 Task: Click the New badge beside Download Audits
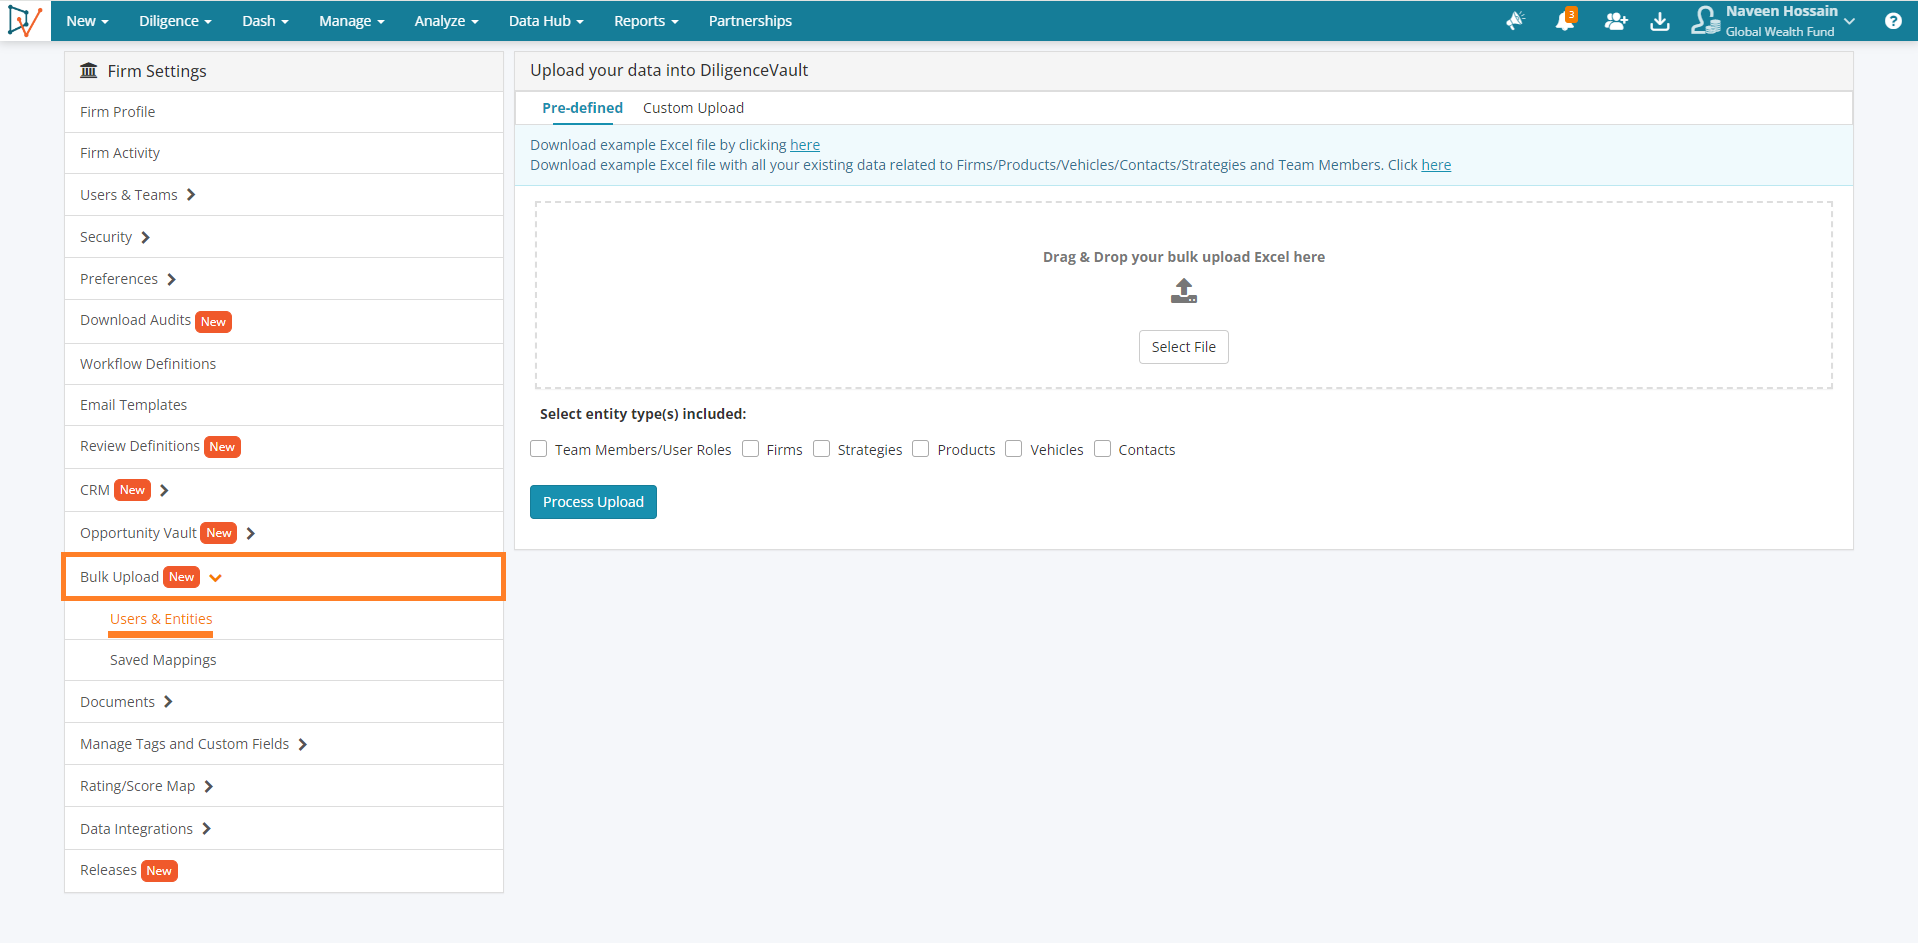pyautogui.click(x=213, y=322)
